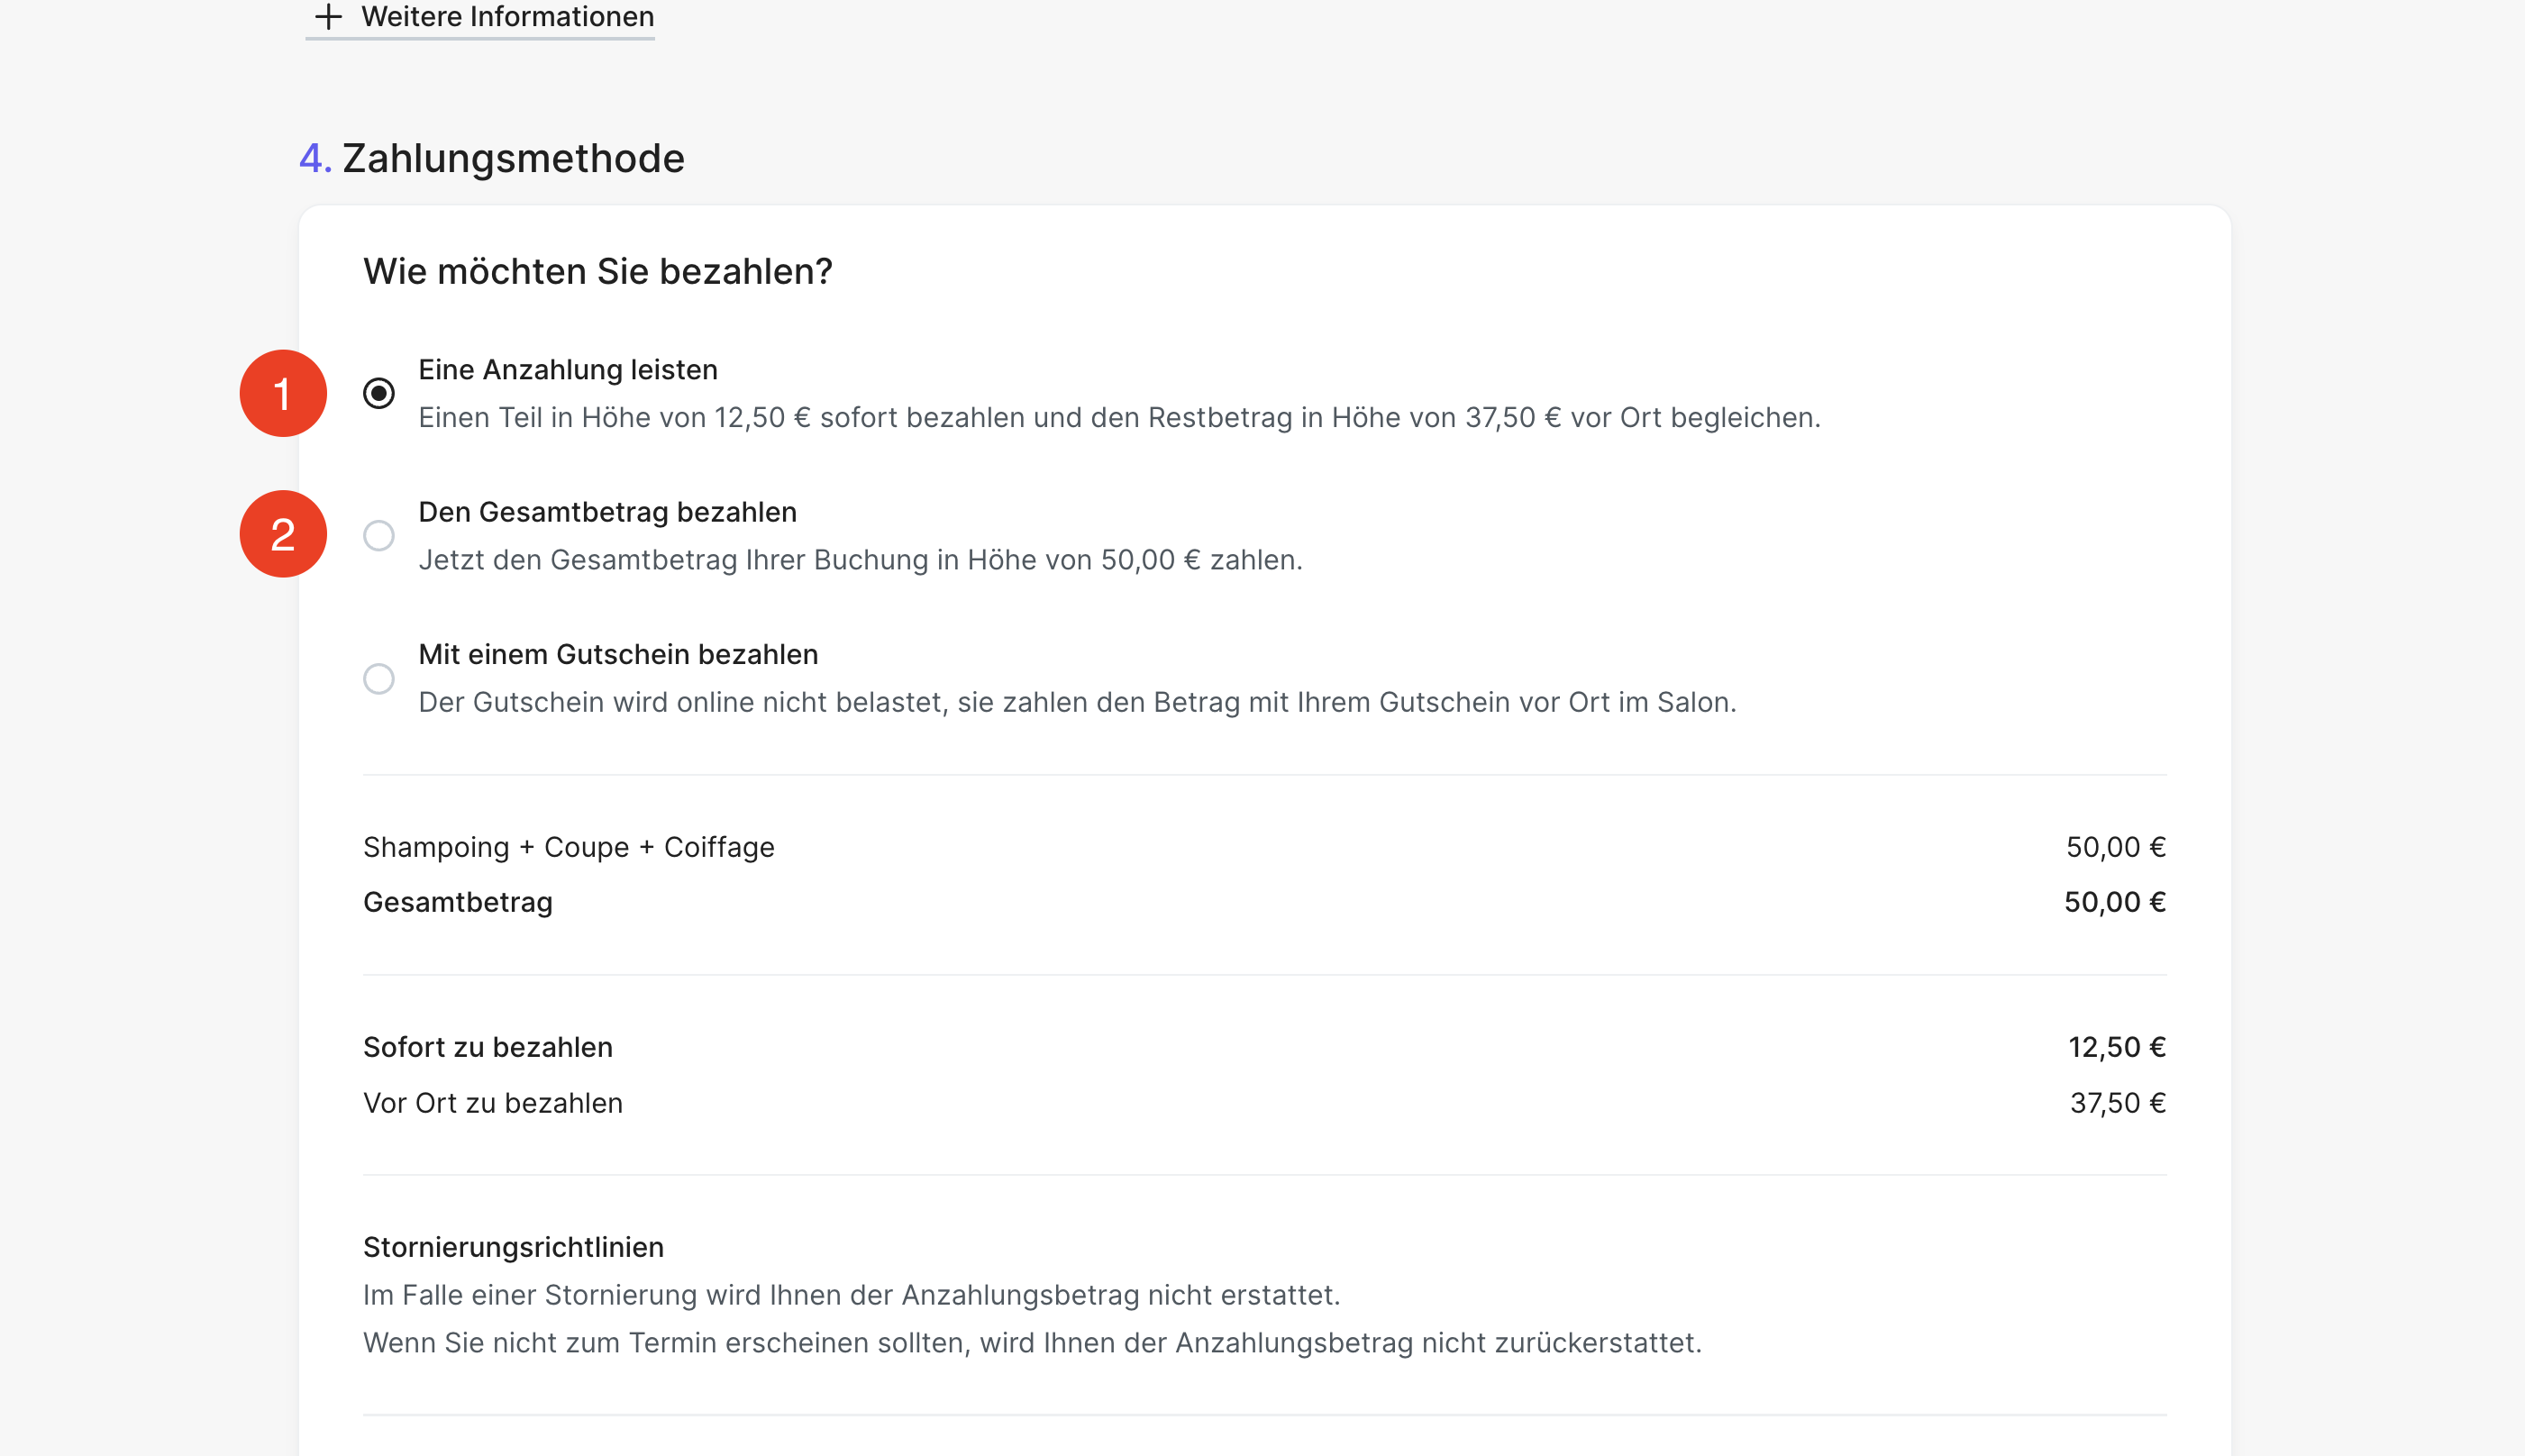Screen dimensions: 2525x1456
Task: Select the Mit einem Gutschein bezahlen radio
Action: tap(379, 679)
